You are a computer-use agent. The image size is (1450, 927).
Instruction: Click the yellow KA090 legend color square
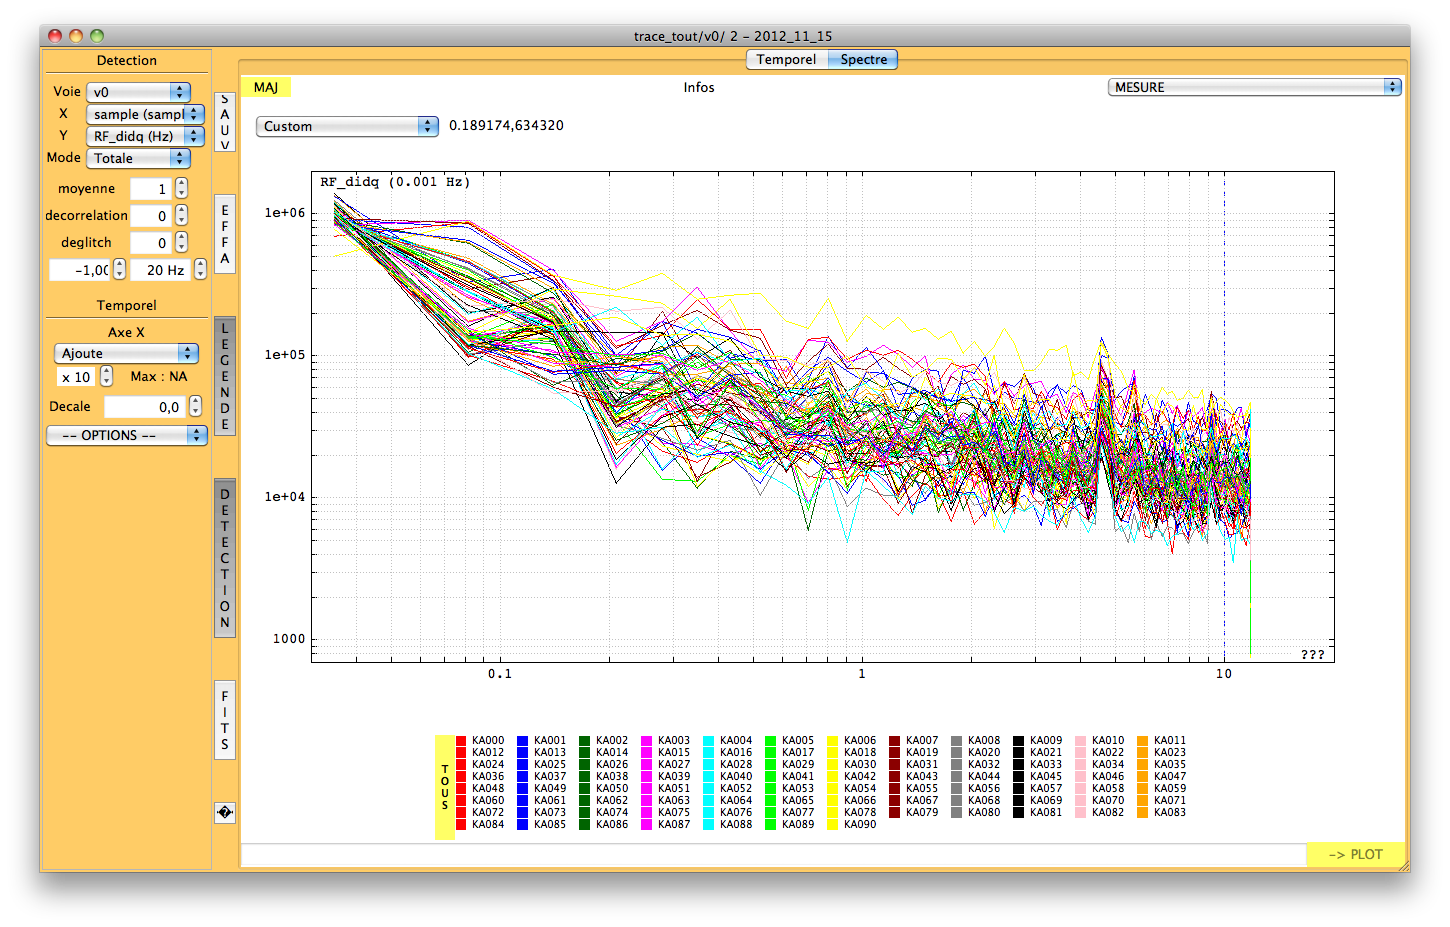(x=833, y=825)
